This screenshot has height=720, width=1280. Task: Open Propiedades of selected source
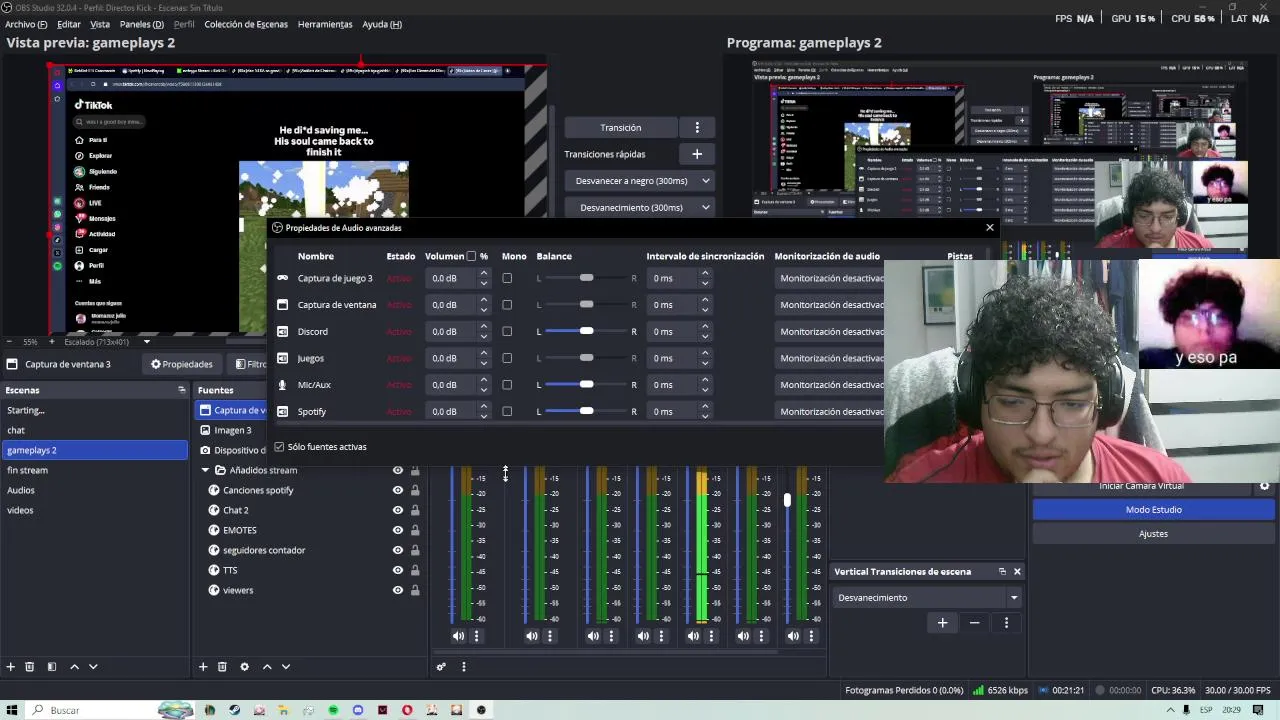coord(182,364)
